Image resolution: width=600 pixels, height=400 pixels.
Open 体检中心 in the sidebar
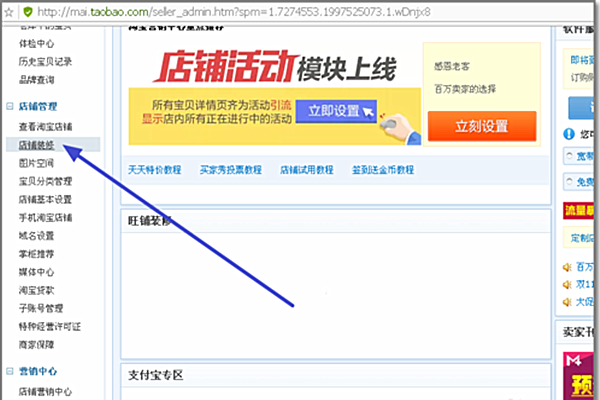(36, 44)
